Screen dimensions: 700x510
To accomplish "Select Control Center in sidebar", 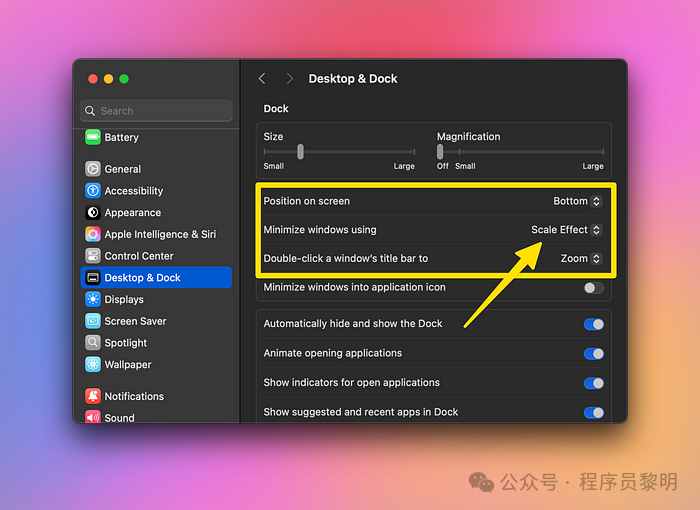I will [x=156, y=256].
